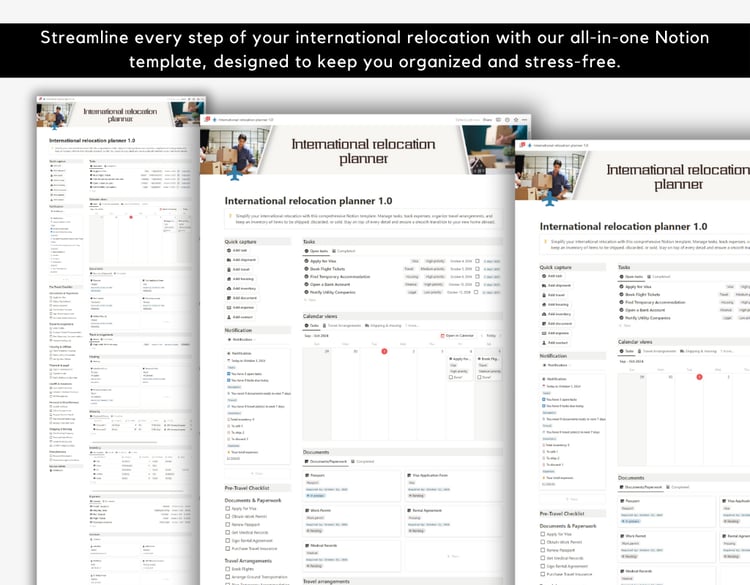Tick the Find Temporary Accommodation row checkbox, middle window
750x585 pixels.
477,276
